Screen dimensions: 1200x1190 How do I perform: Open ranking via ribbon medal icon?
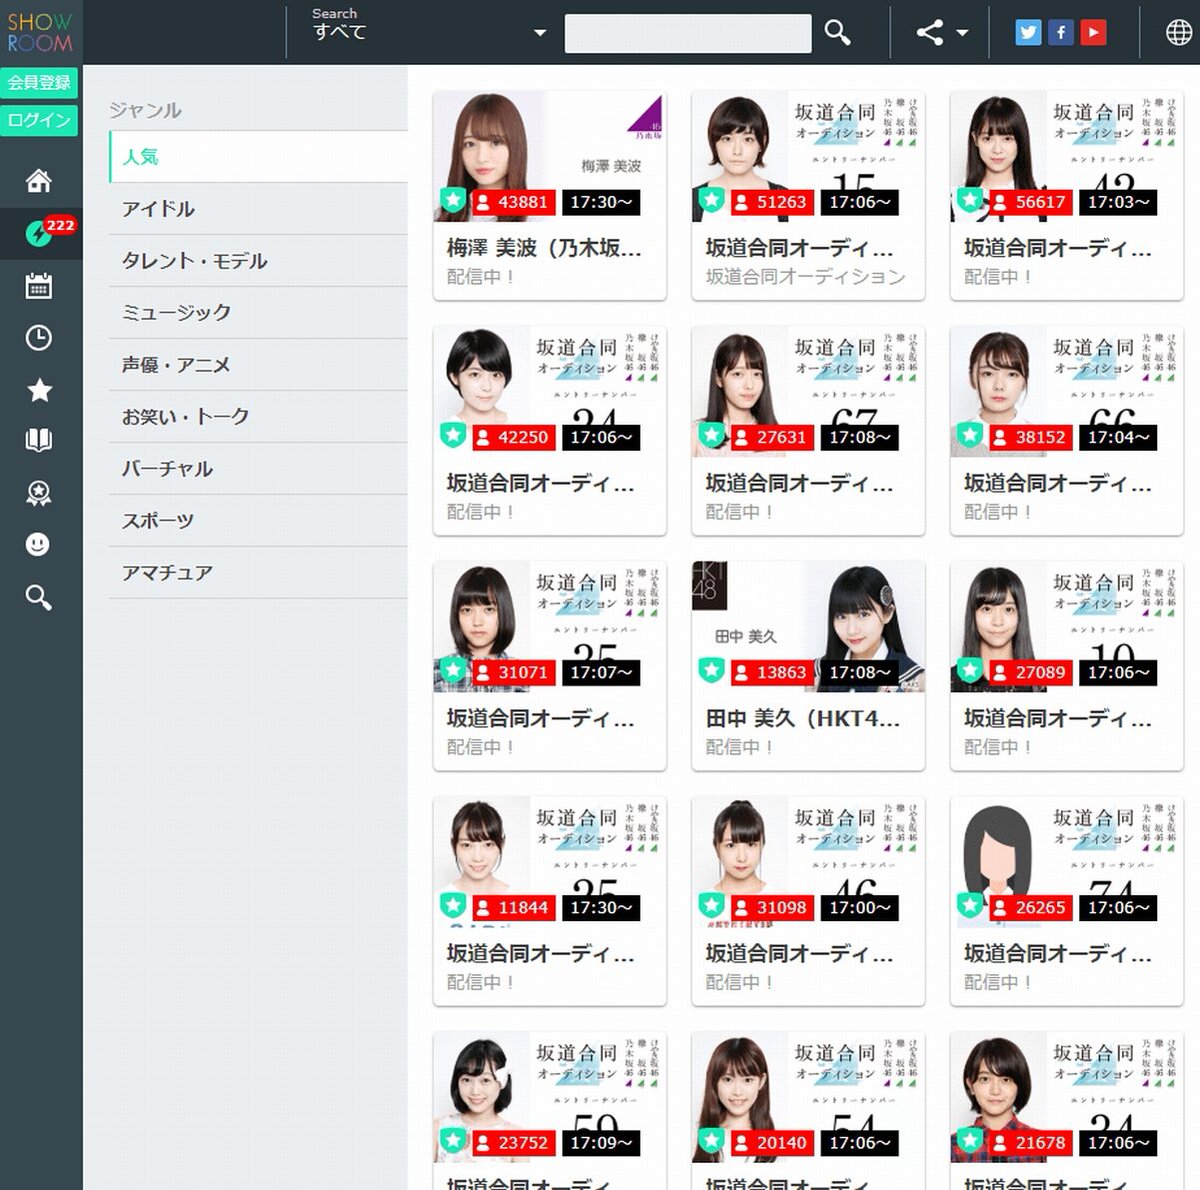pyautogui.click(x=39, y=493)
